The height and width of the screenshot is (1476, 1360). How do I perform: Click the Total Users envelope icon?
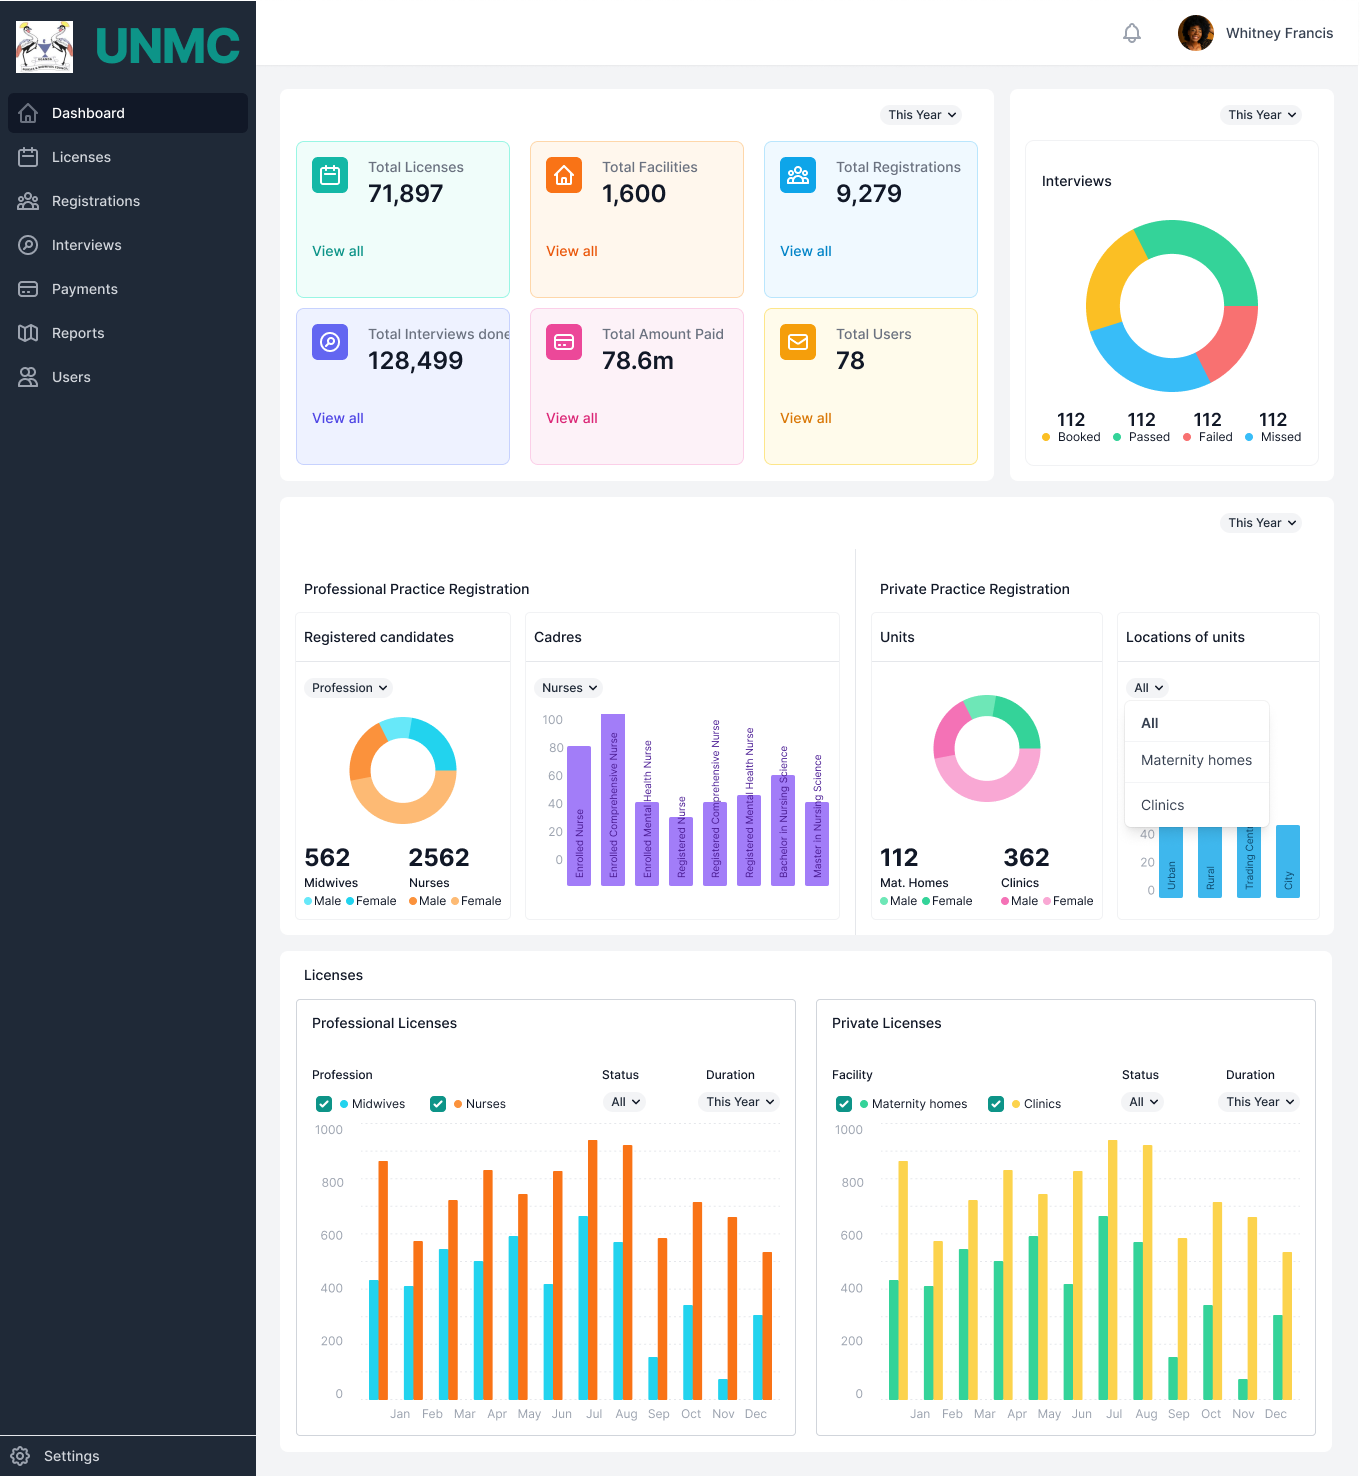[798, 342]
